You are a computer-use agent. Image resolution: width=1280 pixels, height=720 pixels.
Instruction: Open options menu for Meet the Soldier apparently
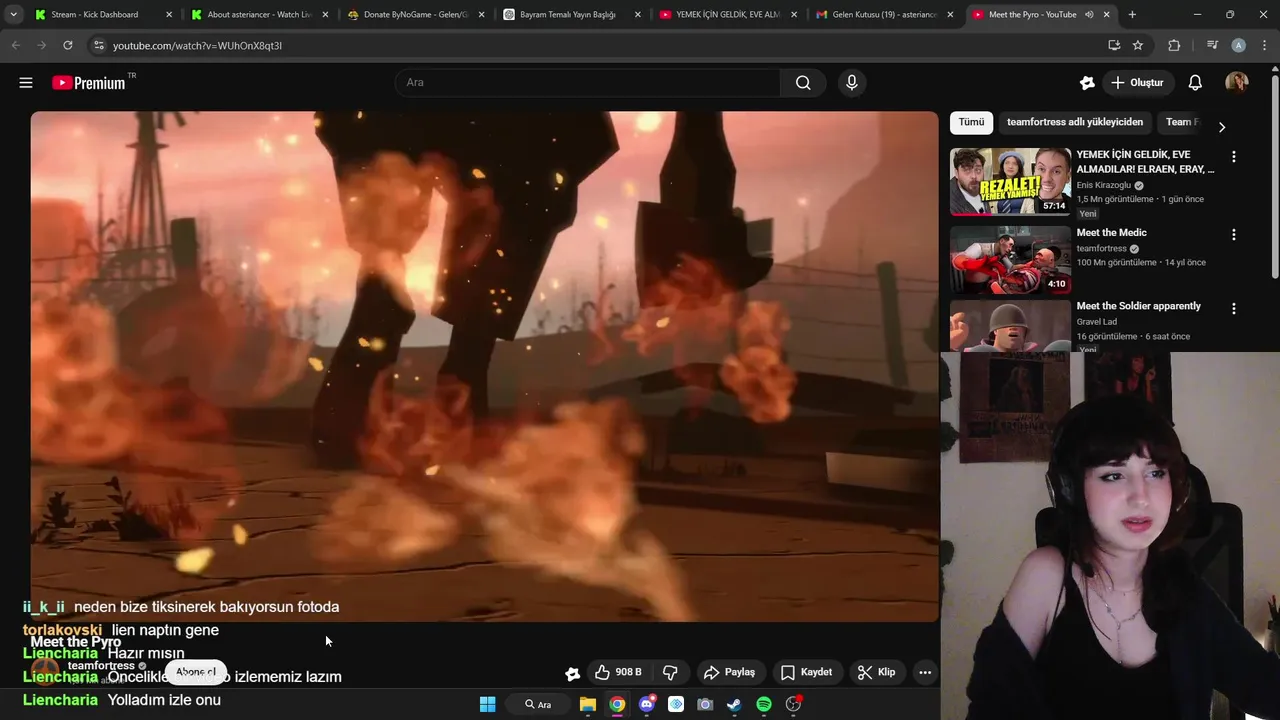coord(1233,309)
